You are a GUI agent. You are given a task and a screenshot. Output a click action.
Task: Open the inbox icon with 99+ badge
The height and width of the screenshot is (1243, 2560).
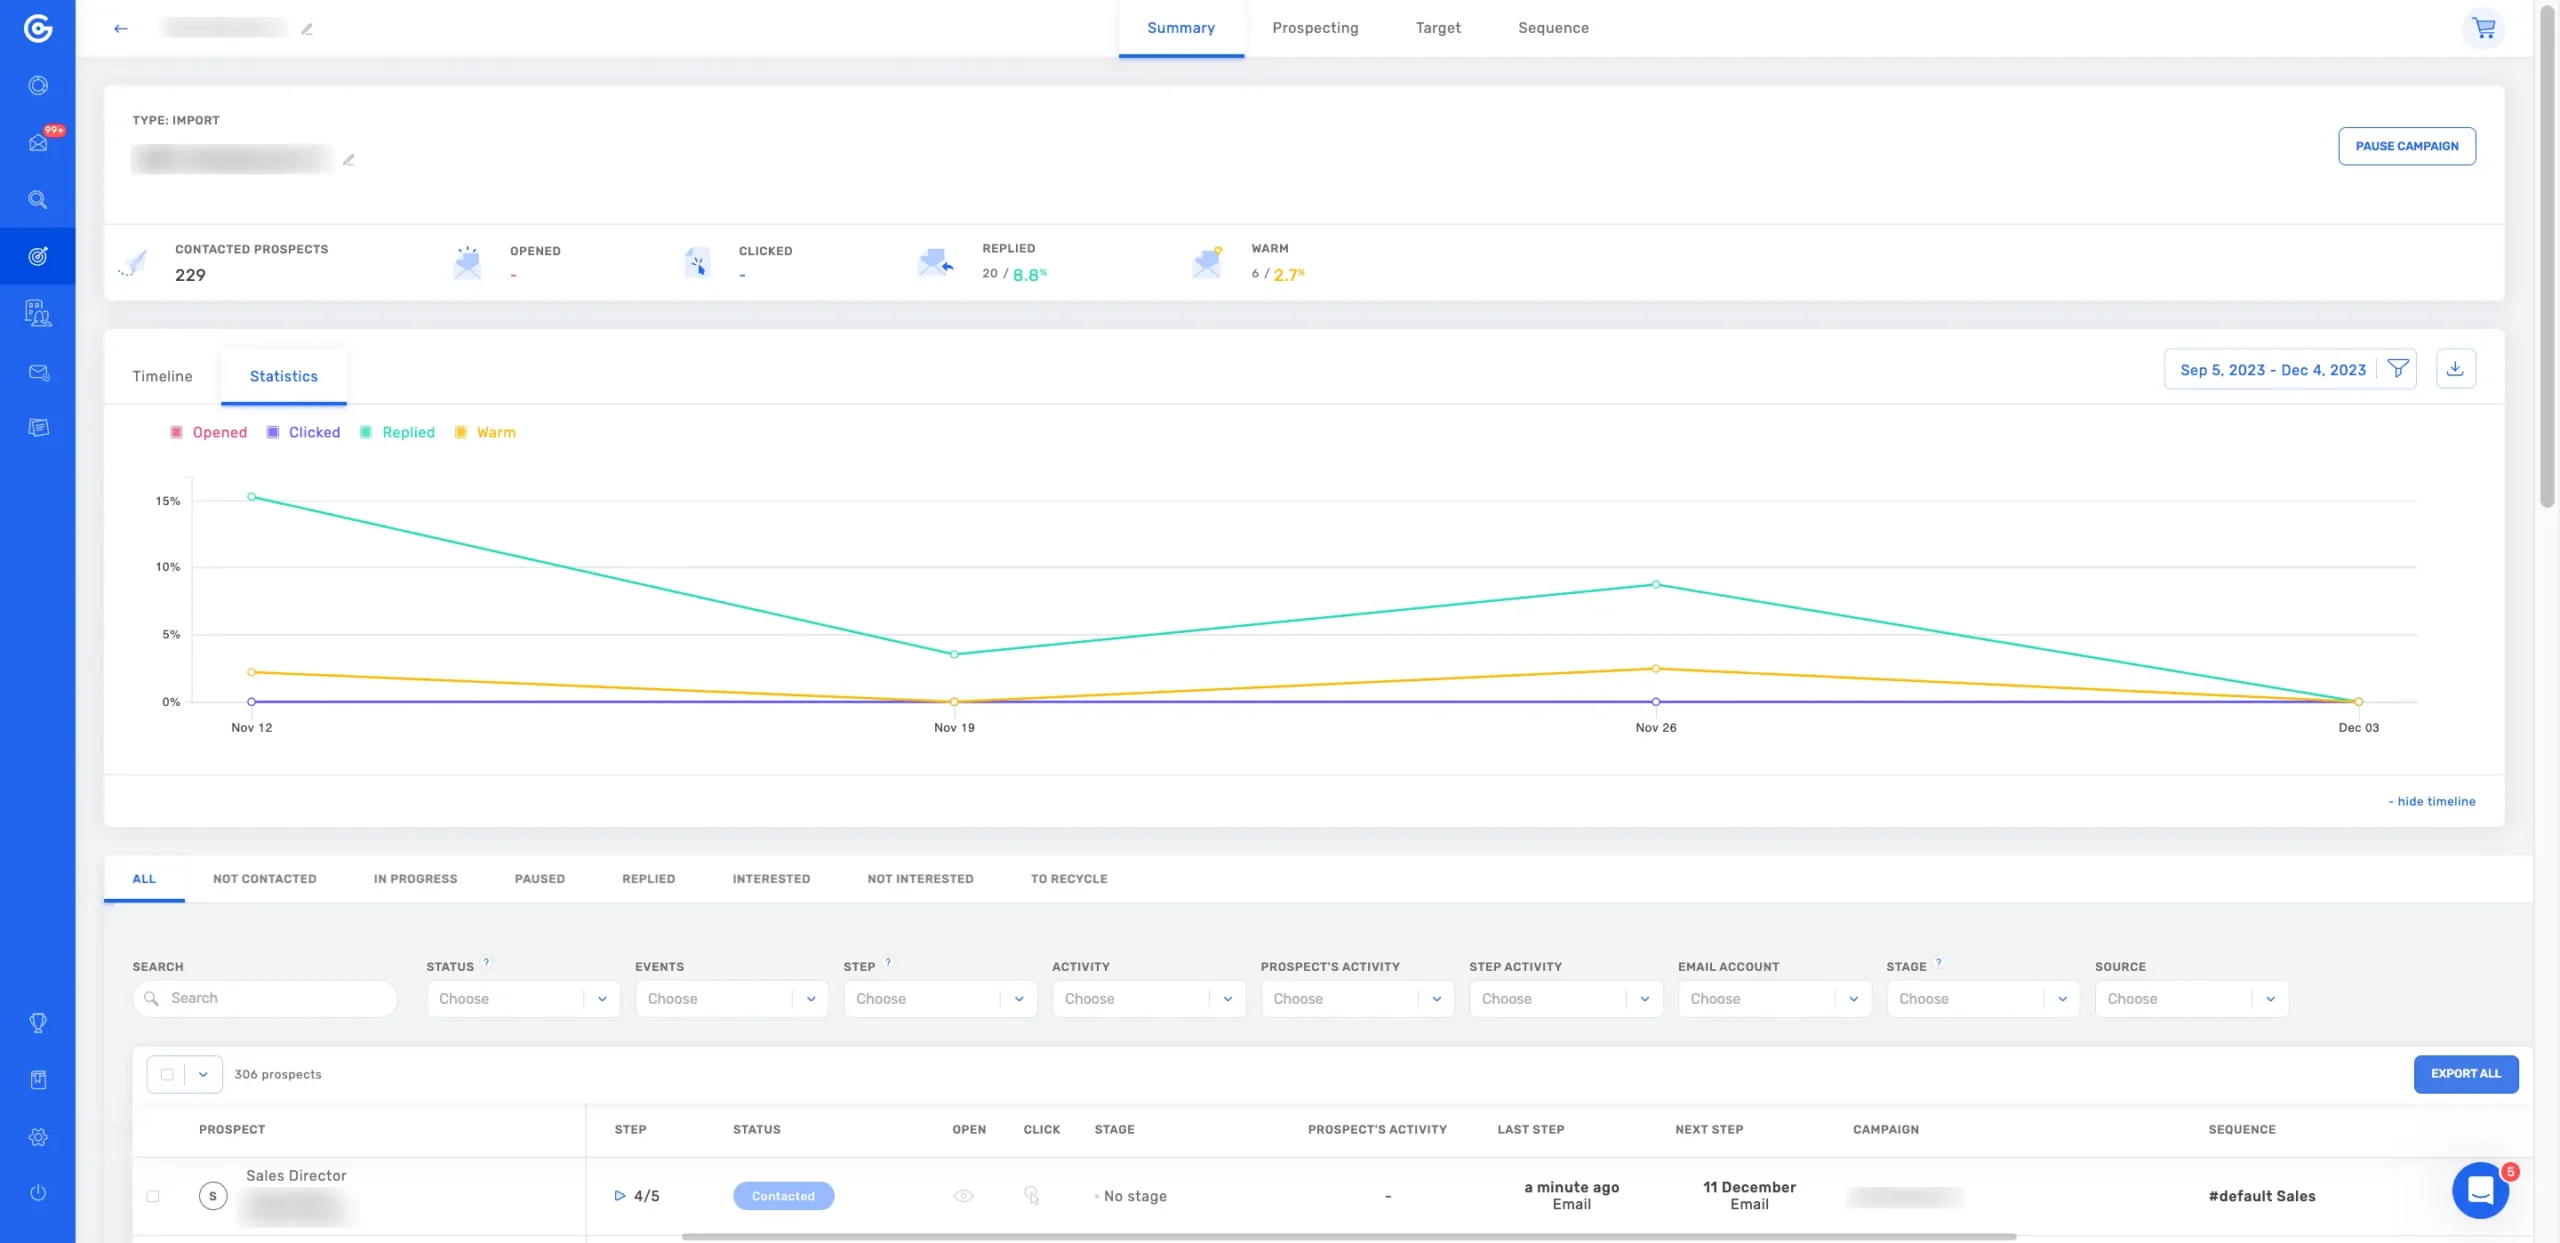coord(38,142)
